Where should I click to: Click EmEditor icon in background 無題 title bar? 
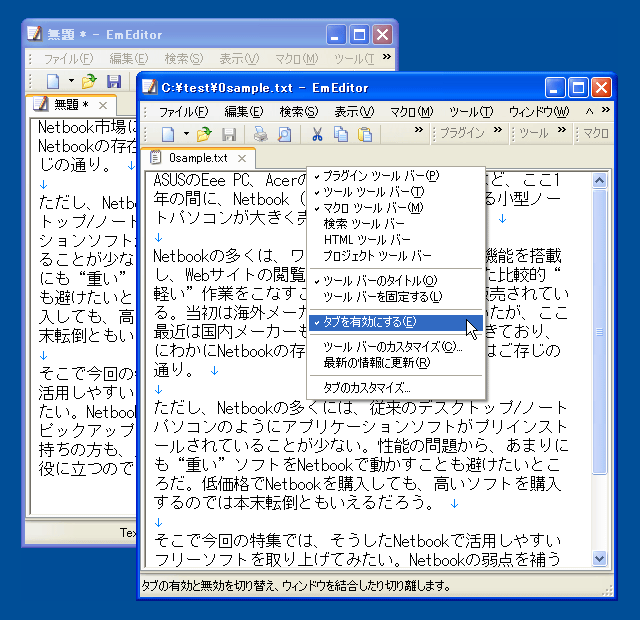coord(35,34)
